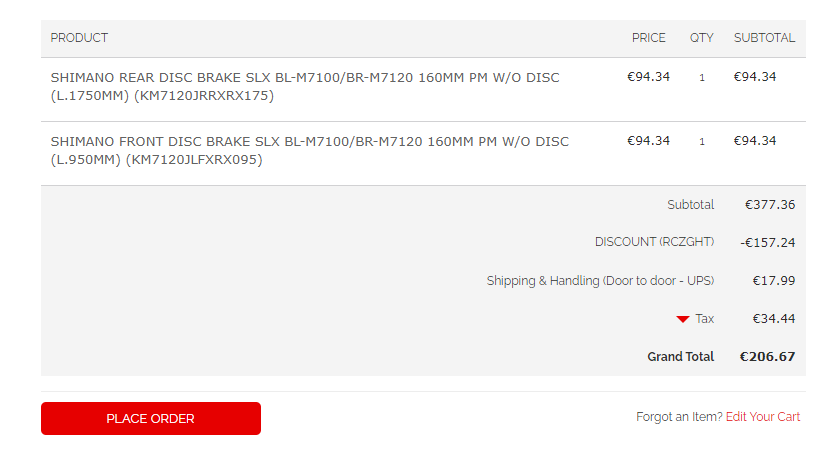The height and width of the screenshot is (459, 834).
Task: Click the red PLACE ORDER button
Action: pos(151,418)
